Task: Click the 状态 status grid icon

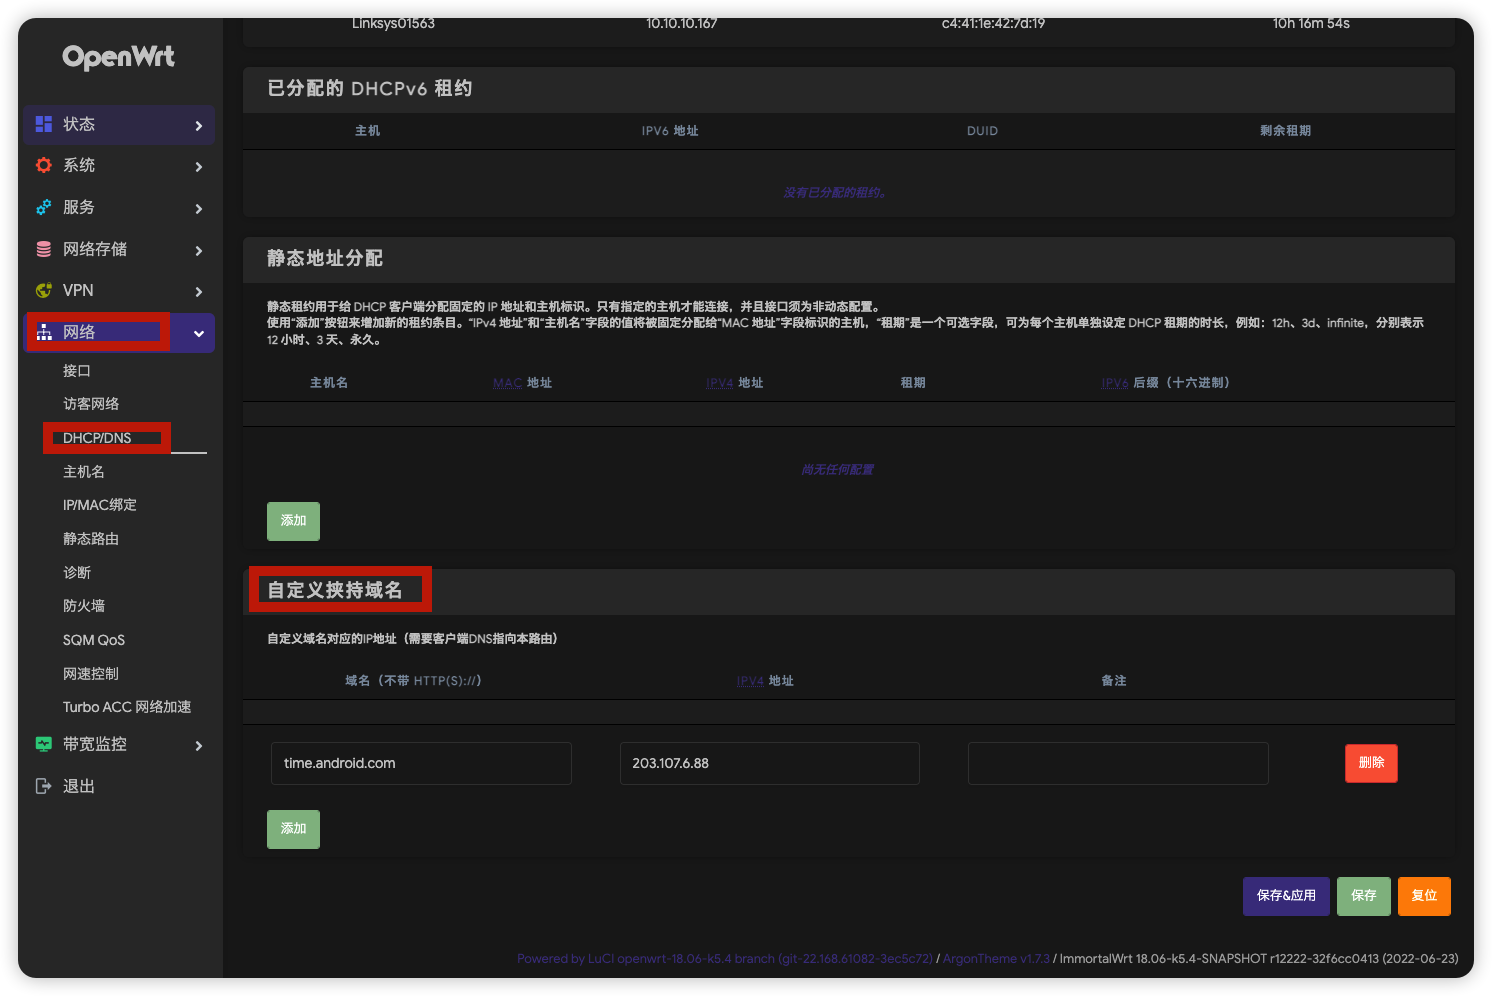Action: pyautogui.click(x=44, y=124)
